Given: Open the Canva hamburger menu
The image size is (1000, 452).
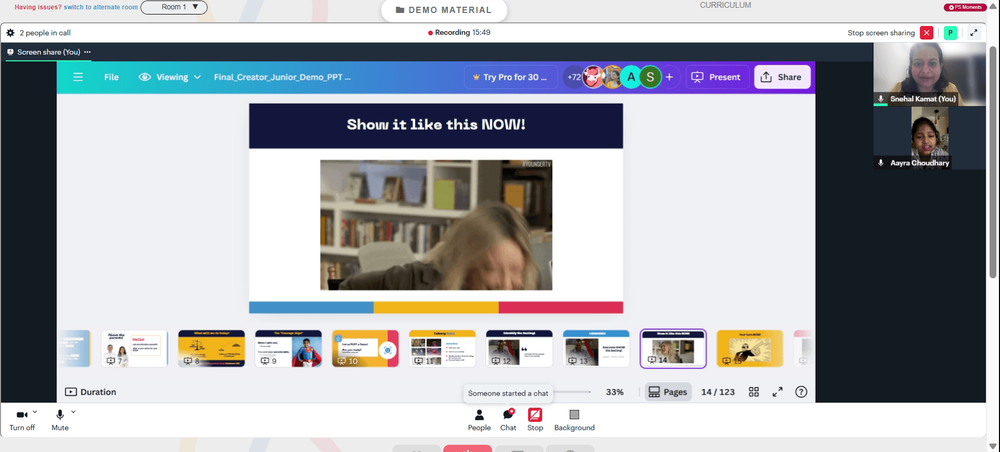Looking at the screenshot, I should tap(78, 77).
